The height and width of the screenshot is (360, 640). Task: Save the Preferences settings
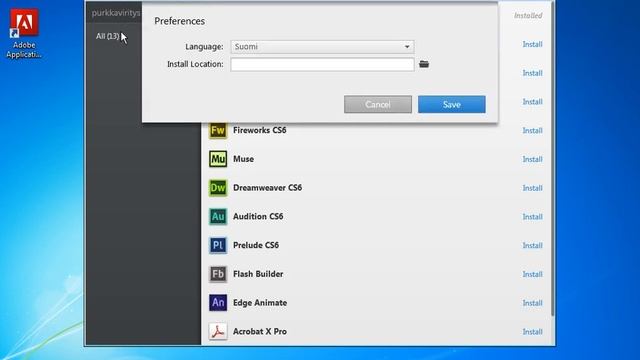click(x=452, y=104)
